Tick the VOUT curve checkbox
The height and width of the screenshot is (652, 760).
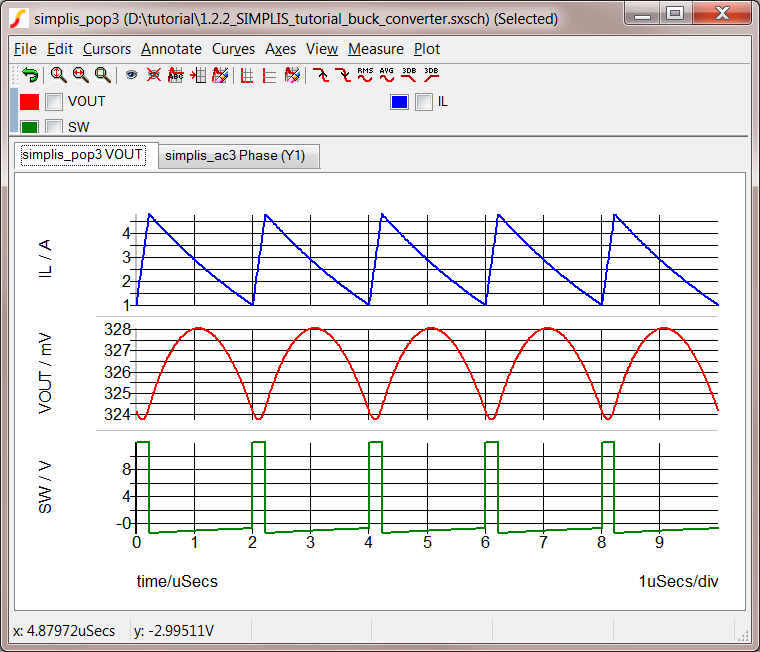54,101
